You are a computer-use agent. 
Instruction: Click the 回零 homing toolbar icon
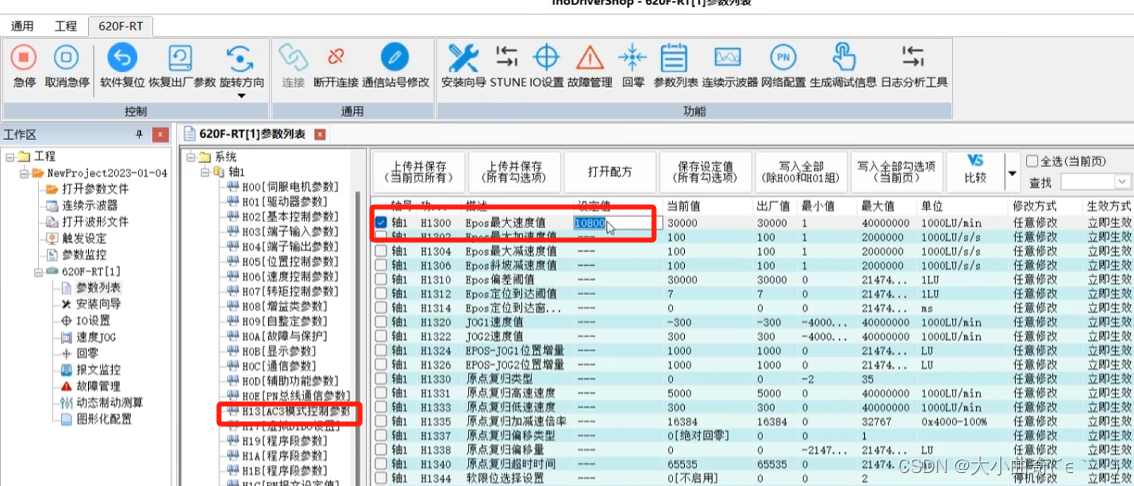(632, 57)
